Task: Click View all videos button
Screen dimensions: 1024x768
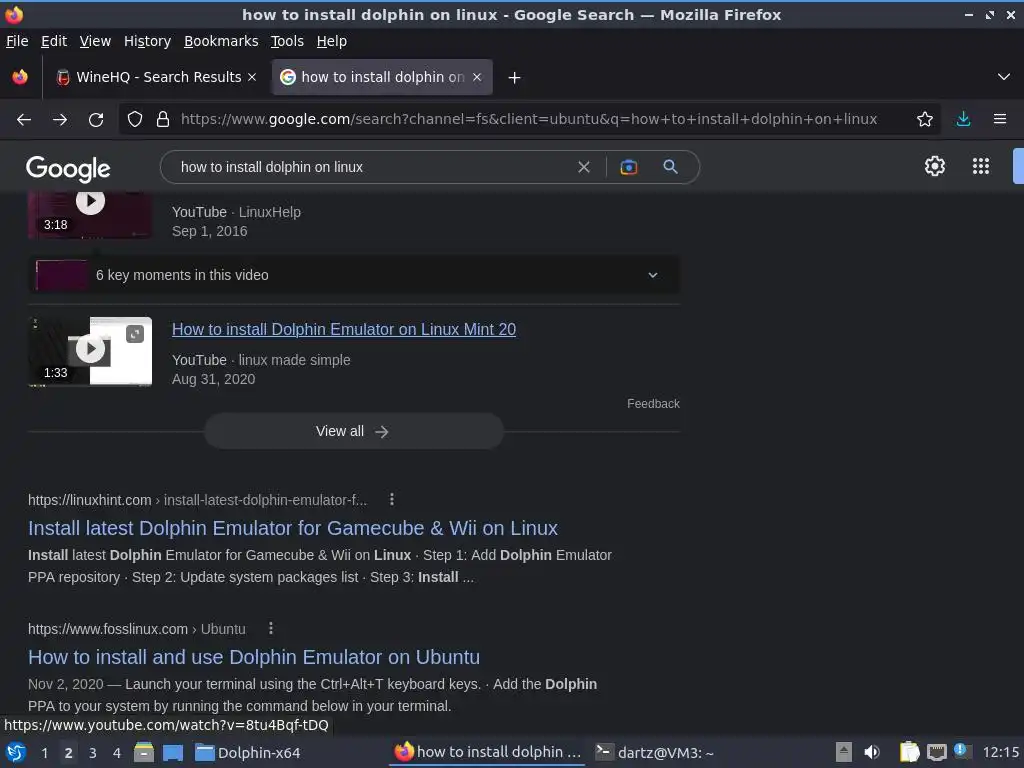Action: click(354, 431)
